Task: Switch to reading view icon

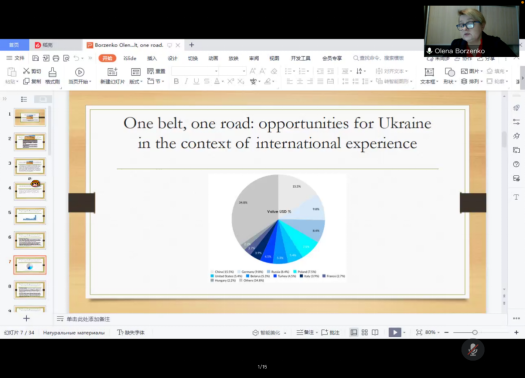Action: point(375,332)
